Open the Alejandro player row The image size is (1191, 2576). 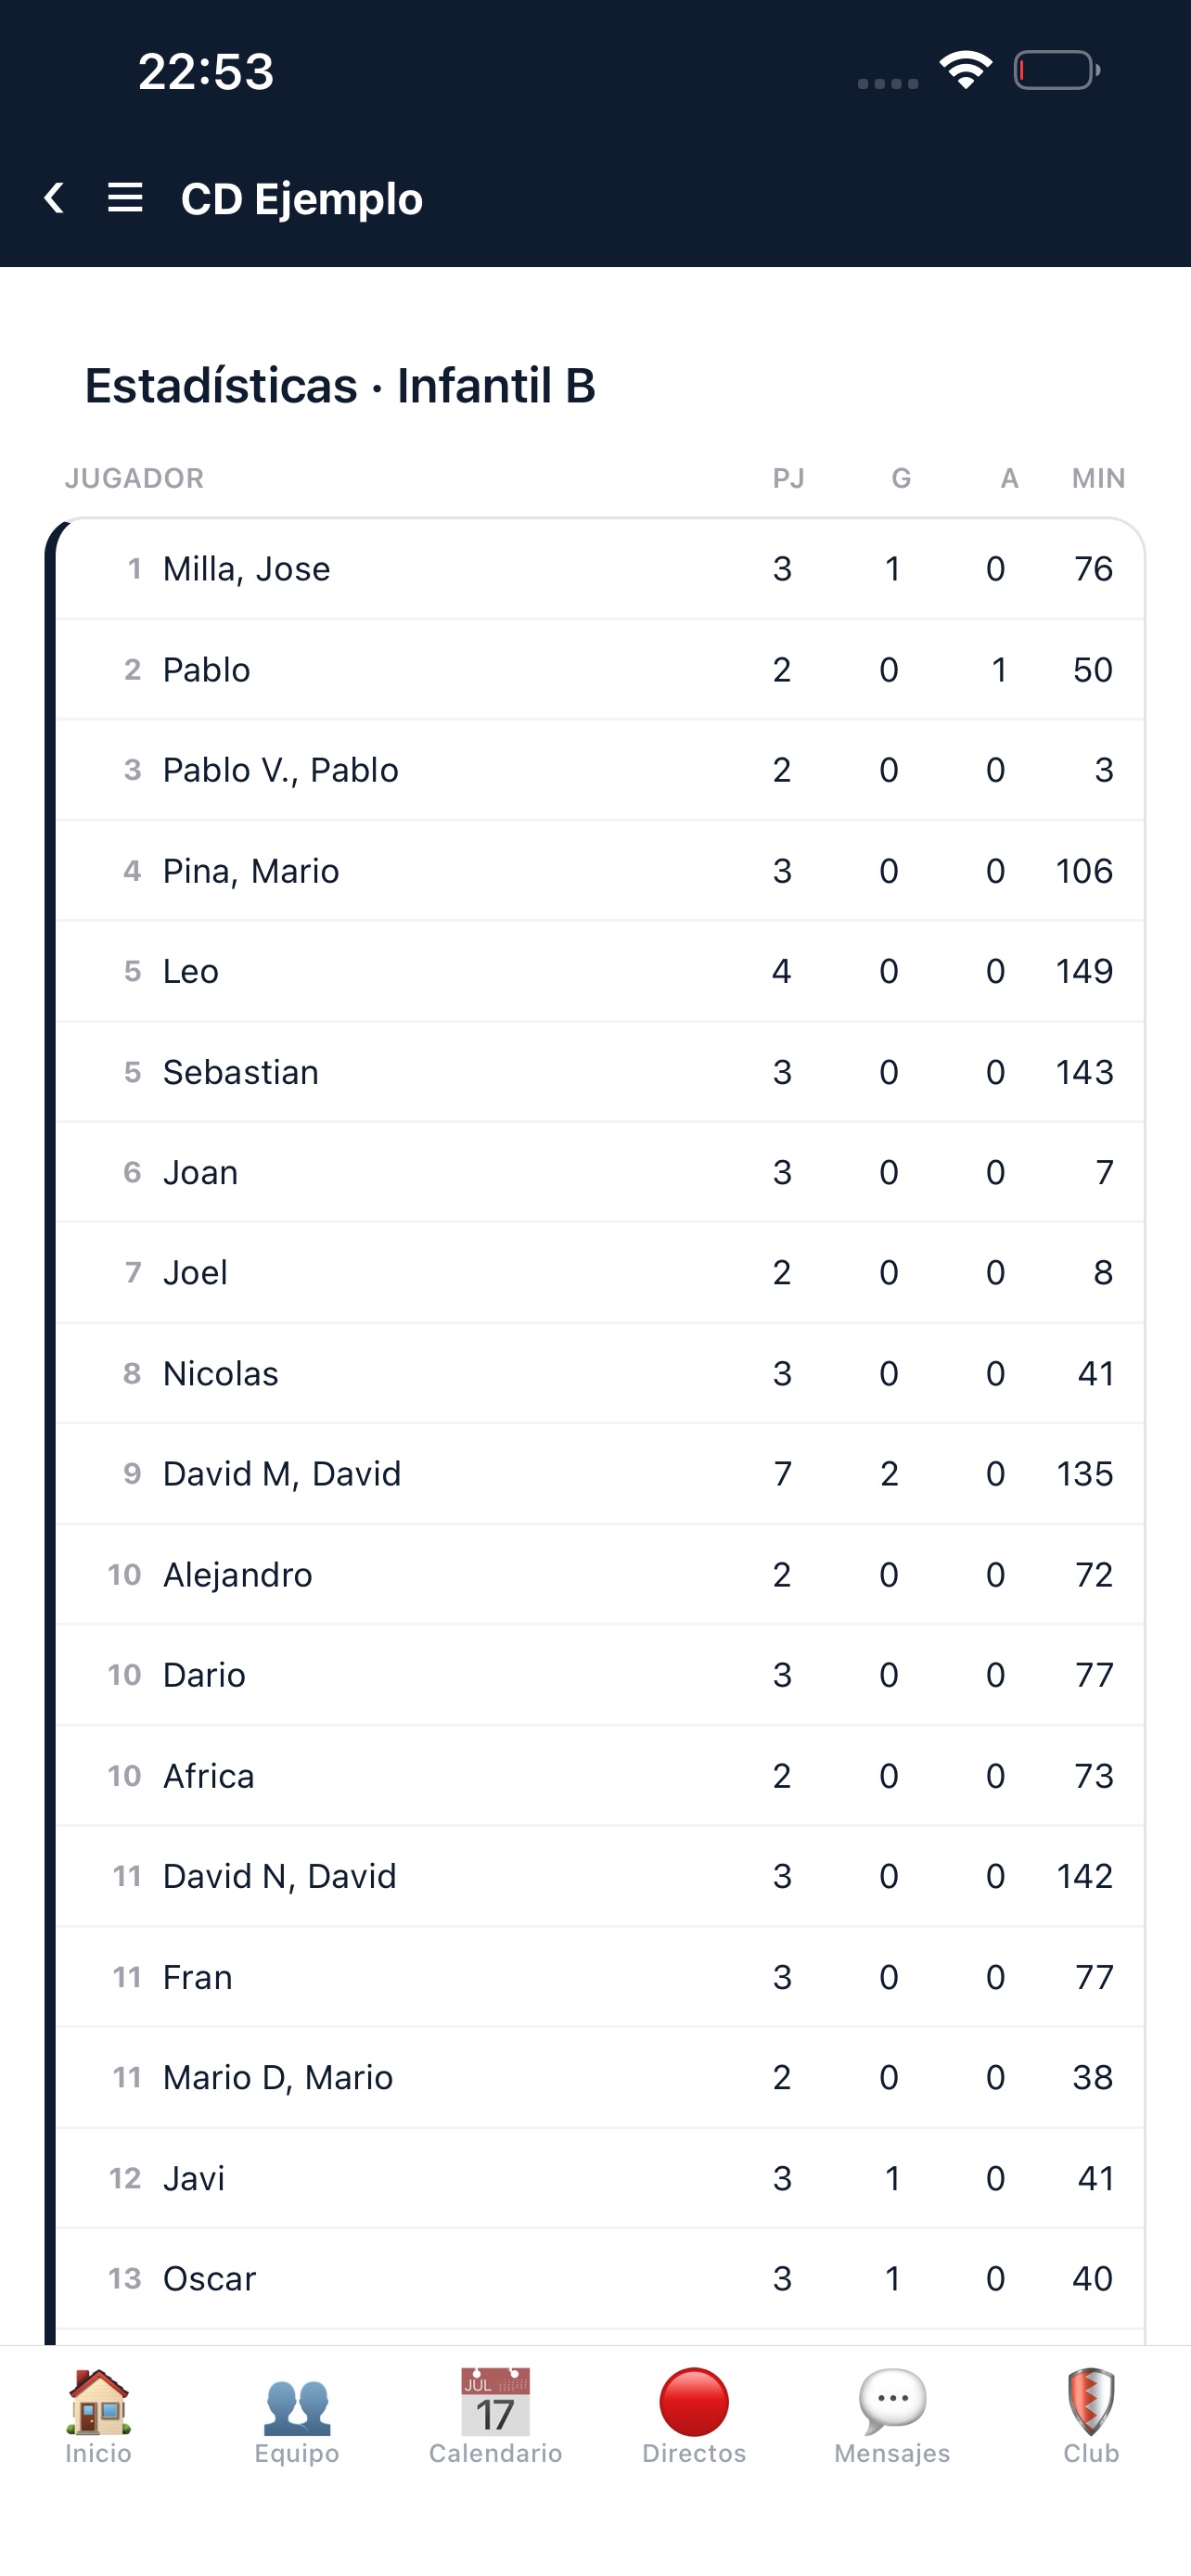(600, 1575)
